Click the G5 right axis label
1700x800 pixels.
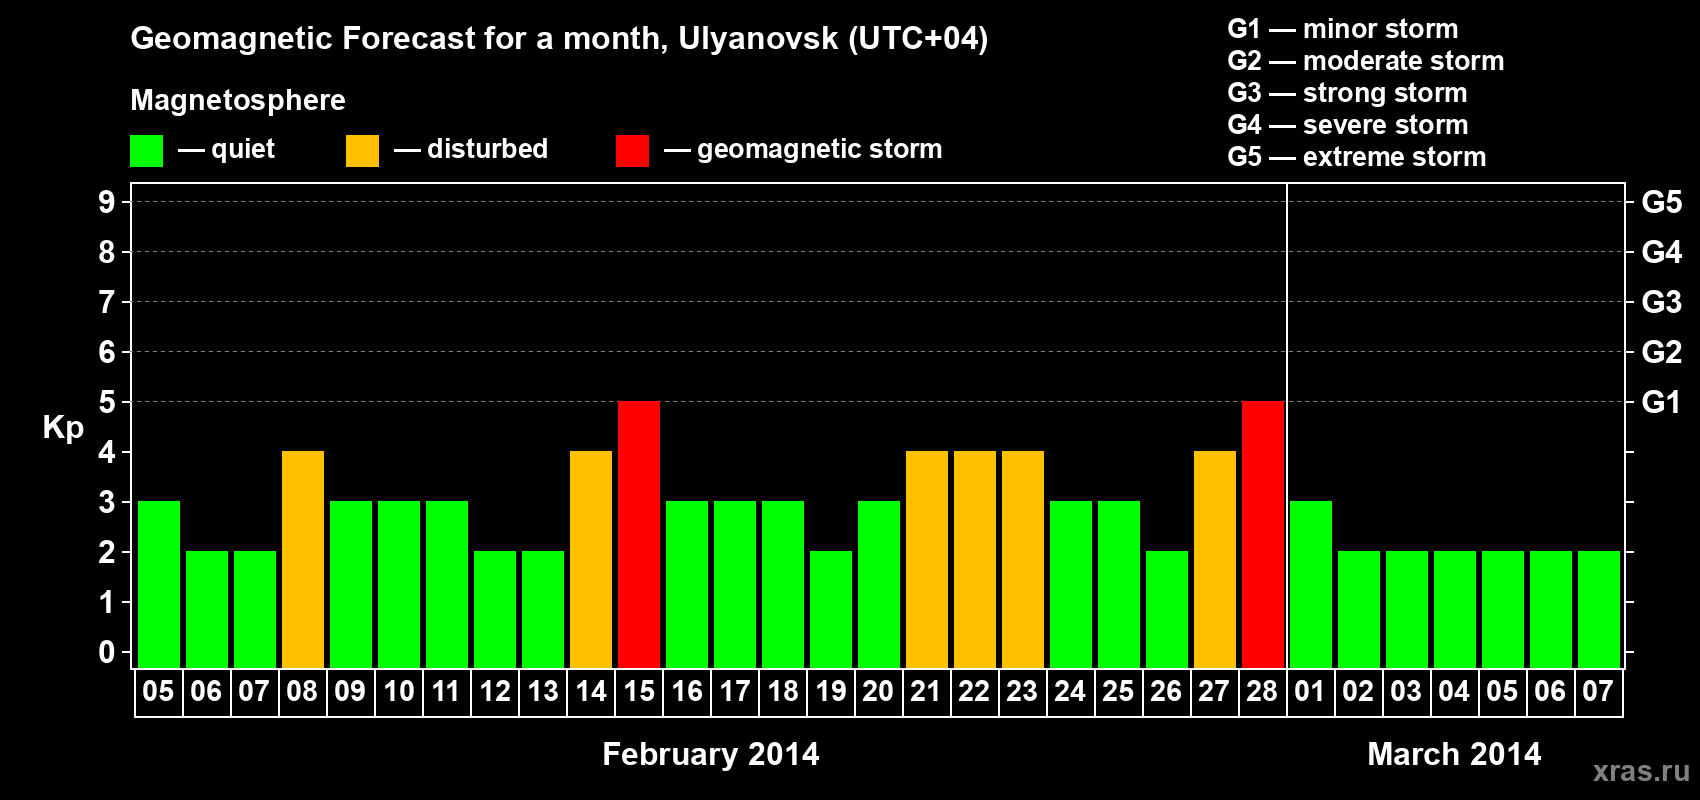click(x=1661, y=202)
